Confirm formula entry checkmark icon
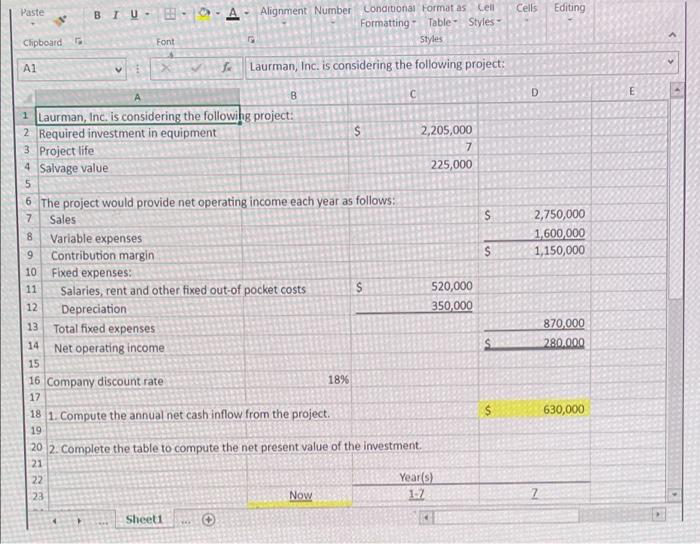This screenshot has height=544, width=700. [197, 68]
